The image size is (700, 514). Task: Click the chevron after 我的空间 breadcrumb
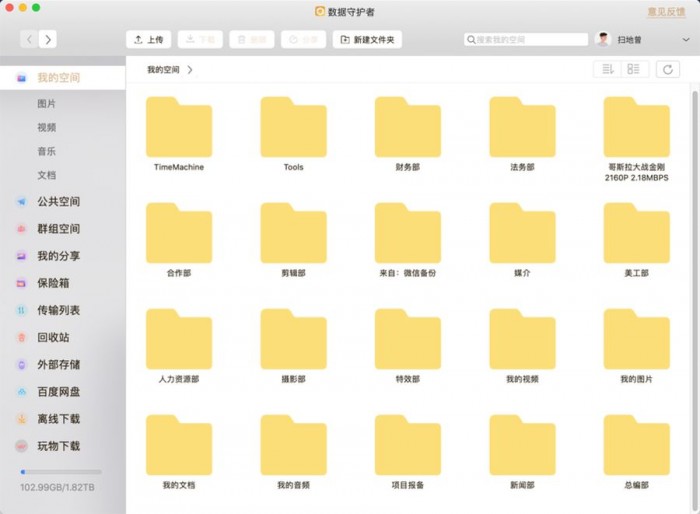point(190,70)
